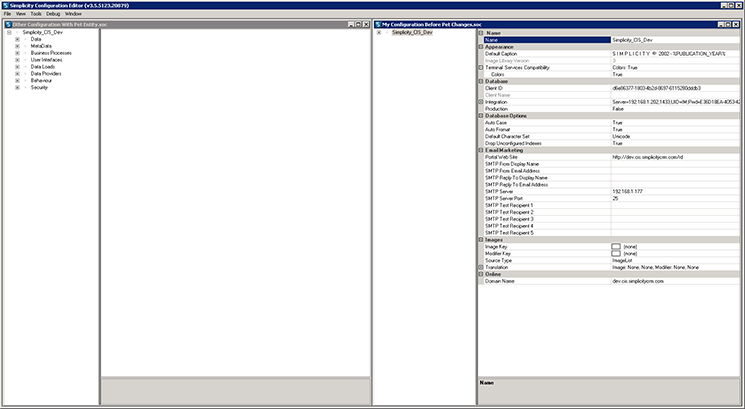
Task: Click the Modifier Key color box
Action: click(616, 254)
